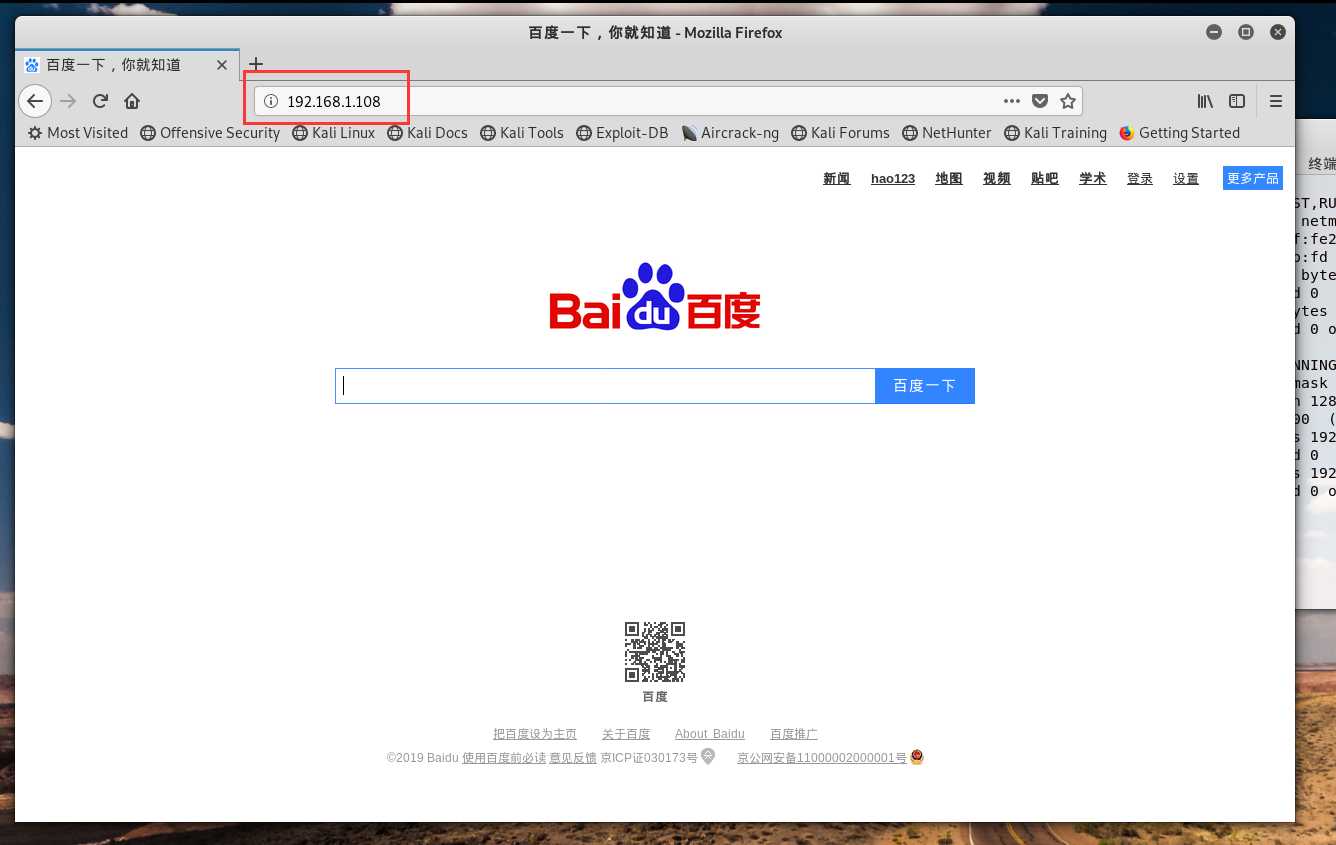Open the 地图 link

coord(949,179)
